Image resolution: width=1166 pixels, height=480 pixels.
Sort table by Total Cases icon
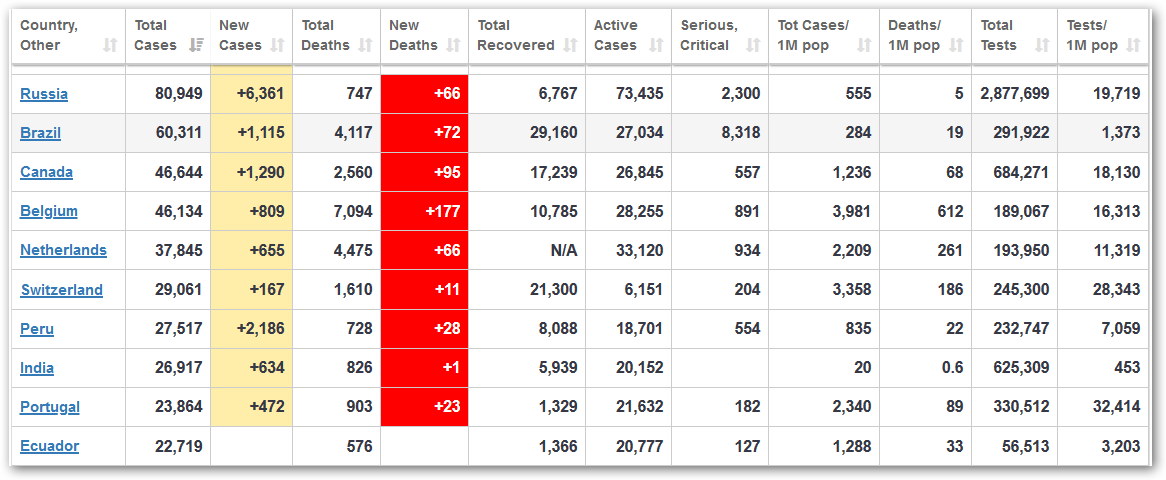[x=197, y=46]
